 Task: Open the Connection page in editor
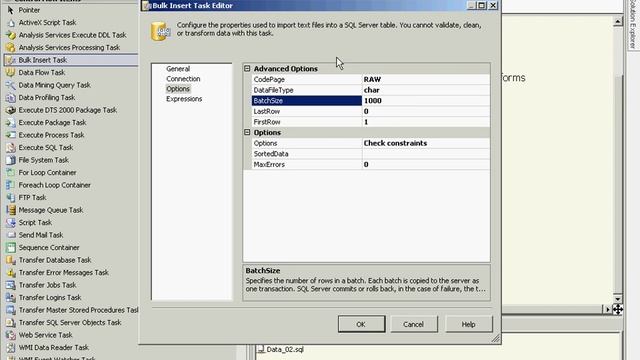pos(183,79)
